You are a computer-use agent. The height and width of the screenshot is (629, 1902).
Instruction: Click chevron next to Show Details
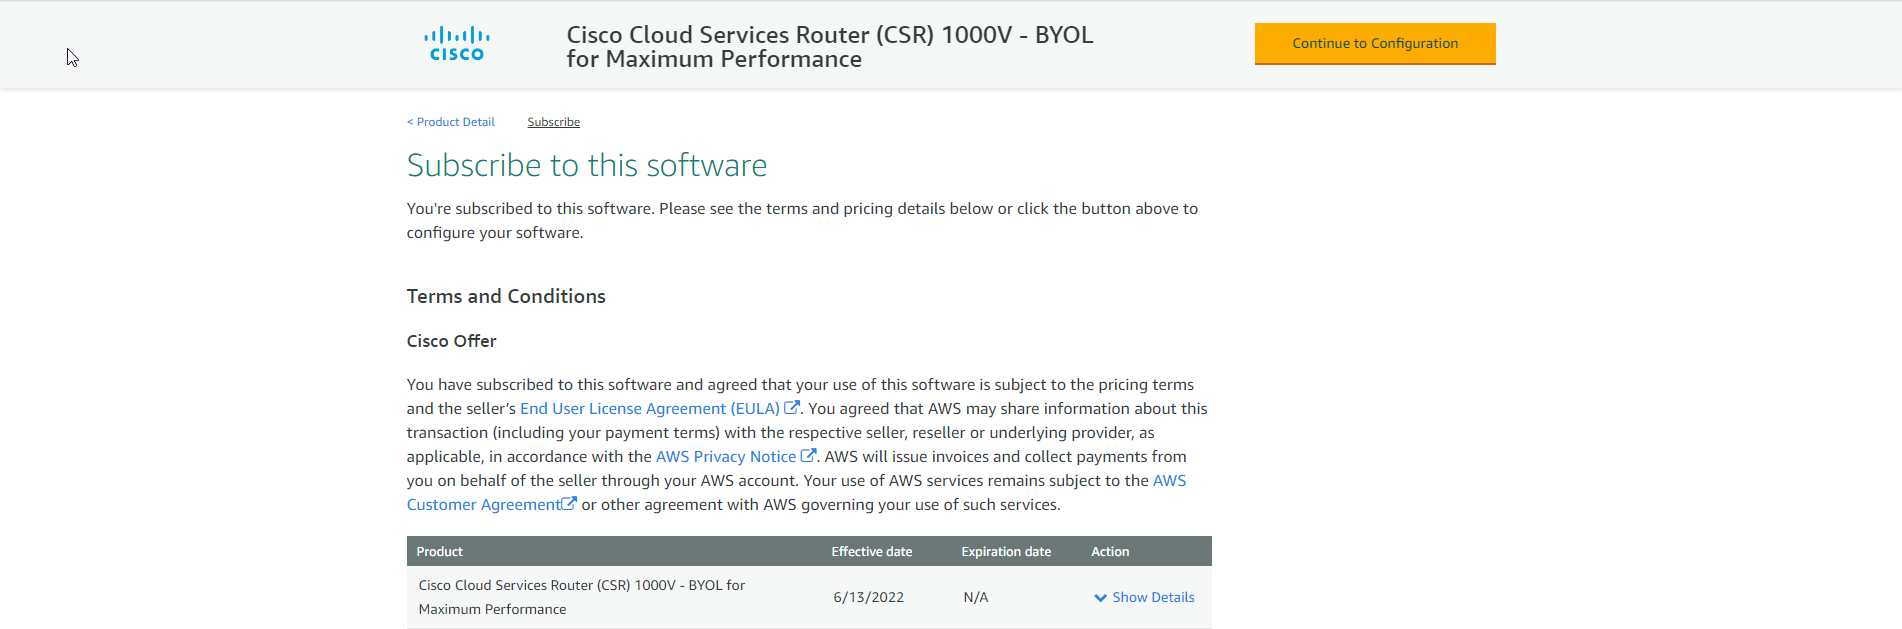(1100, 598)
